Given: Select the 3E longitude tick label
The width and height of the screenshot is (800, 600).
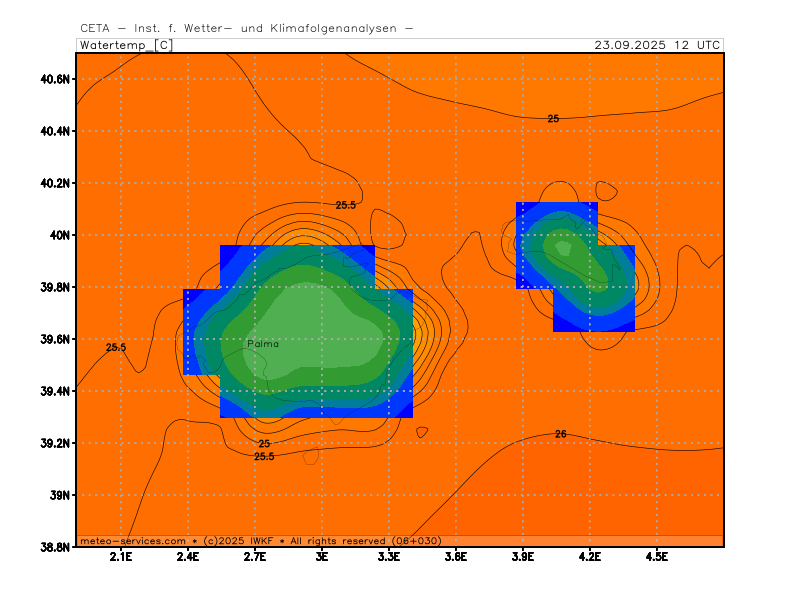Looking at the screenshot, I should tap(321, 557).
